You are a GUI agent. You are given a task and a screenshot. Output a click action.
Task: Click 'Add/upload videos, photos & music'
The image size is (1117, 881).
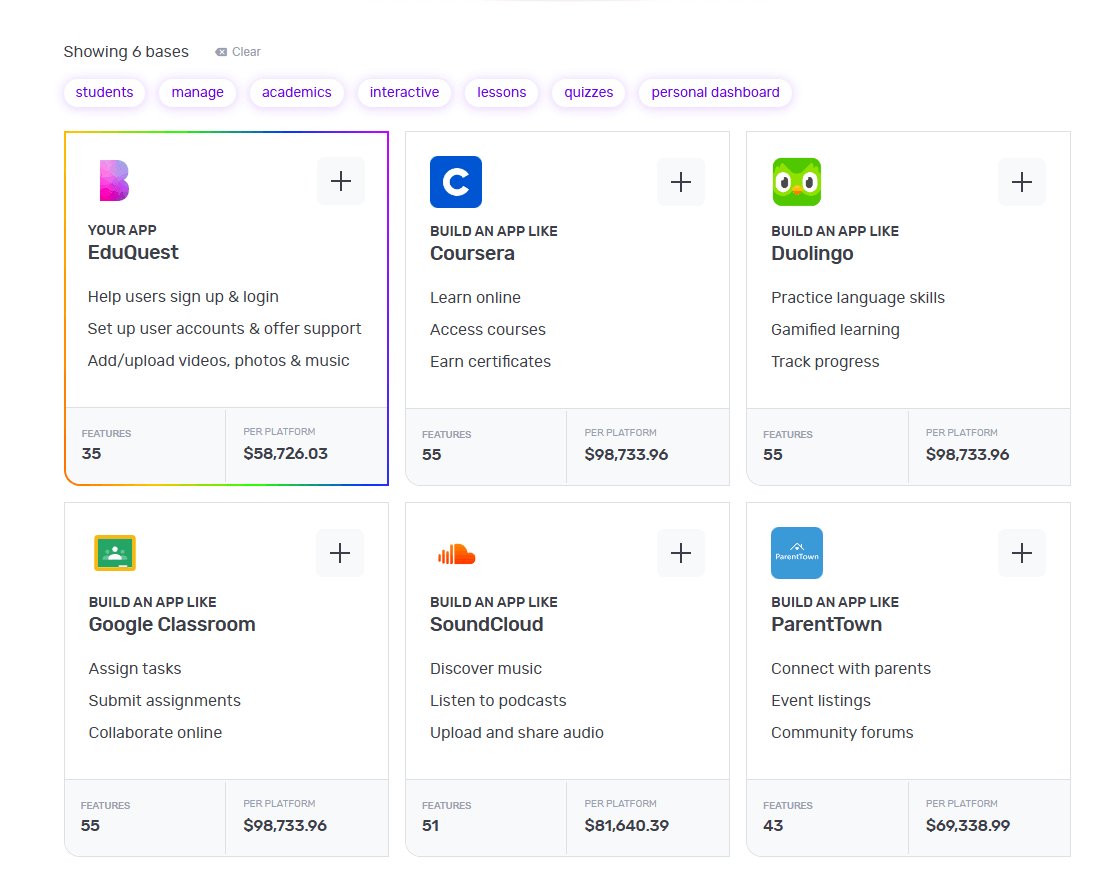(x=219, y=361)
